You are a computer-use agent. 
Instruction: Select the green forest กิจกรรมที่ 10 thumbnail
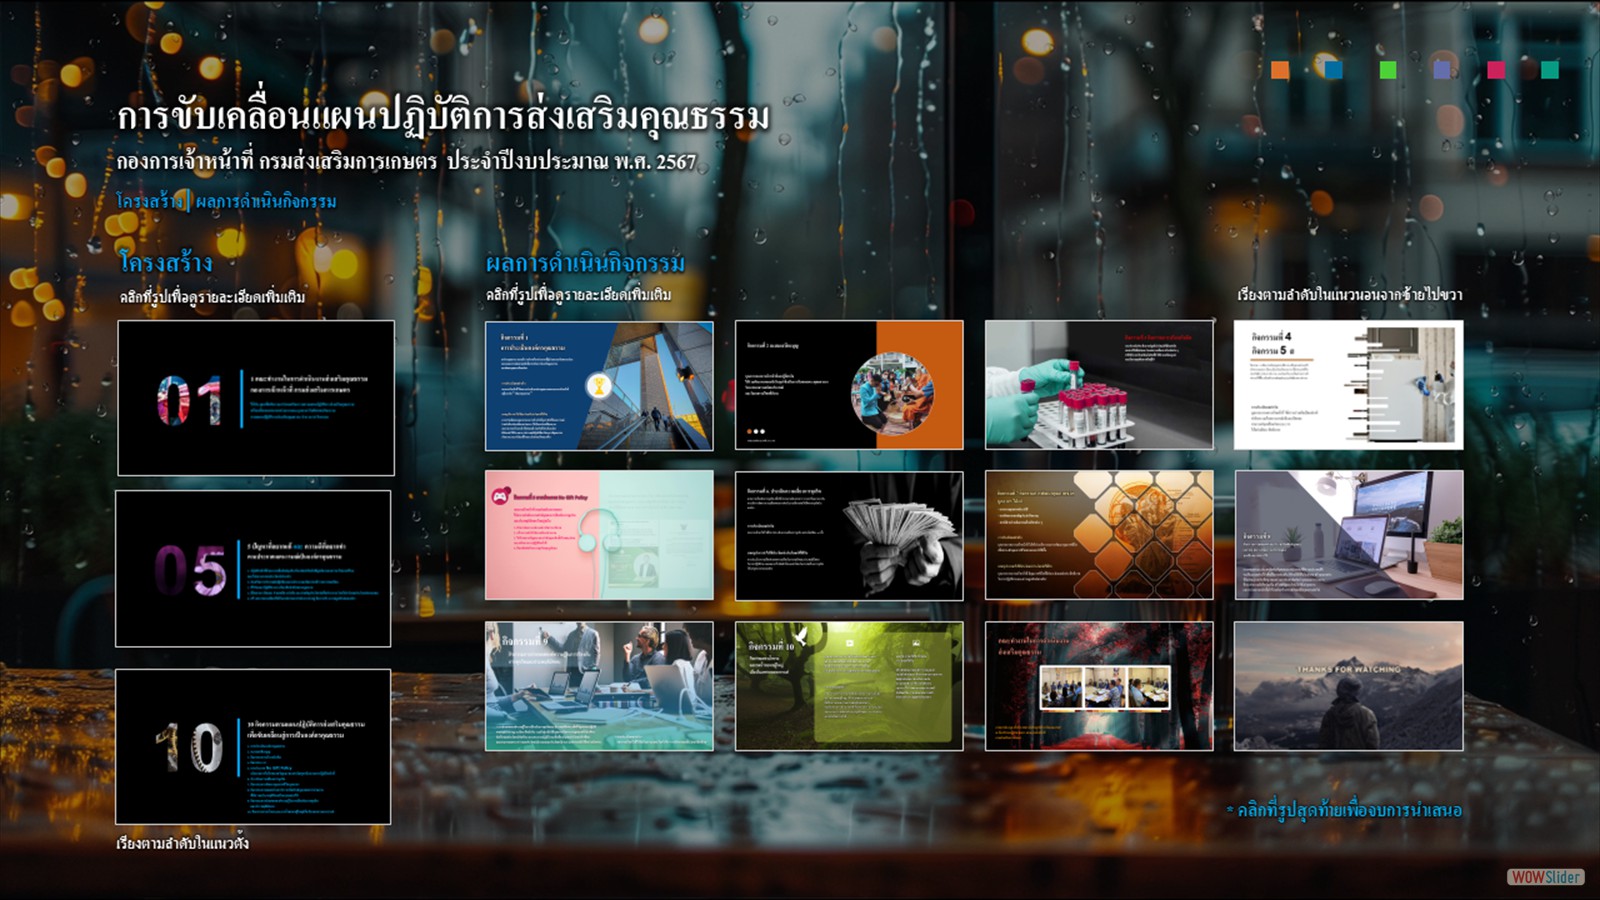pos(849,686)
